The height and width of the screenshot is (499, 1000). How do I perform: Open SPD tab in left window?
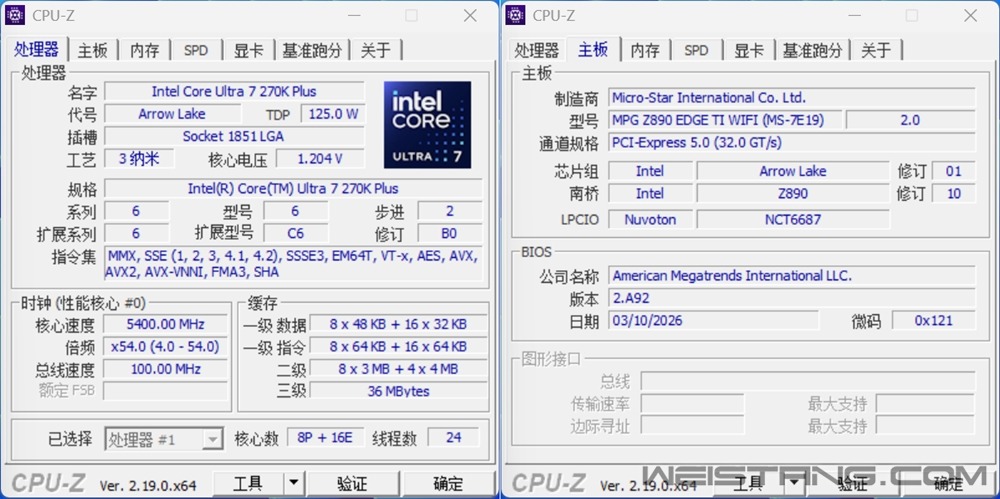(196, 50)
